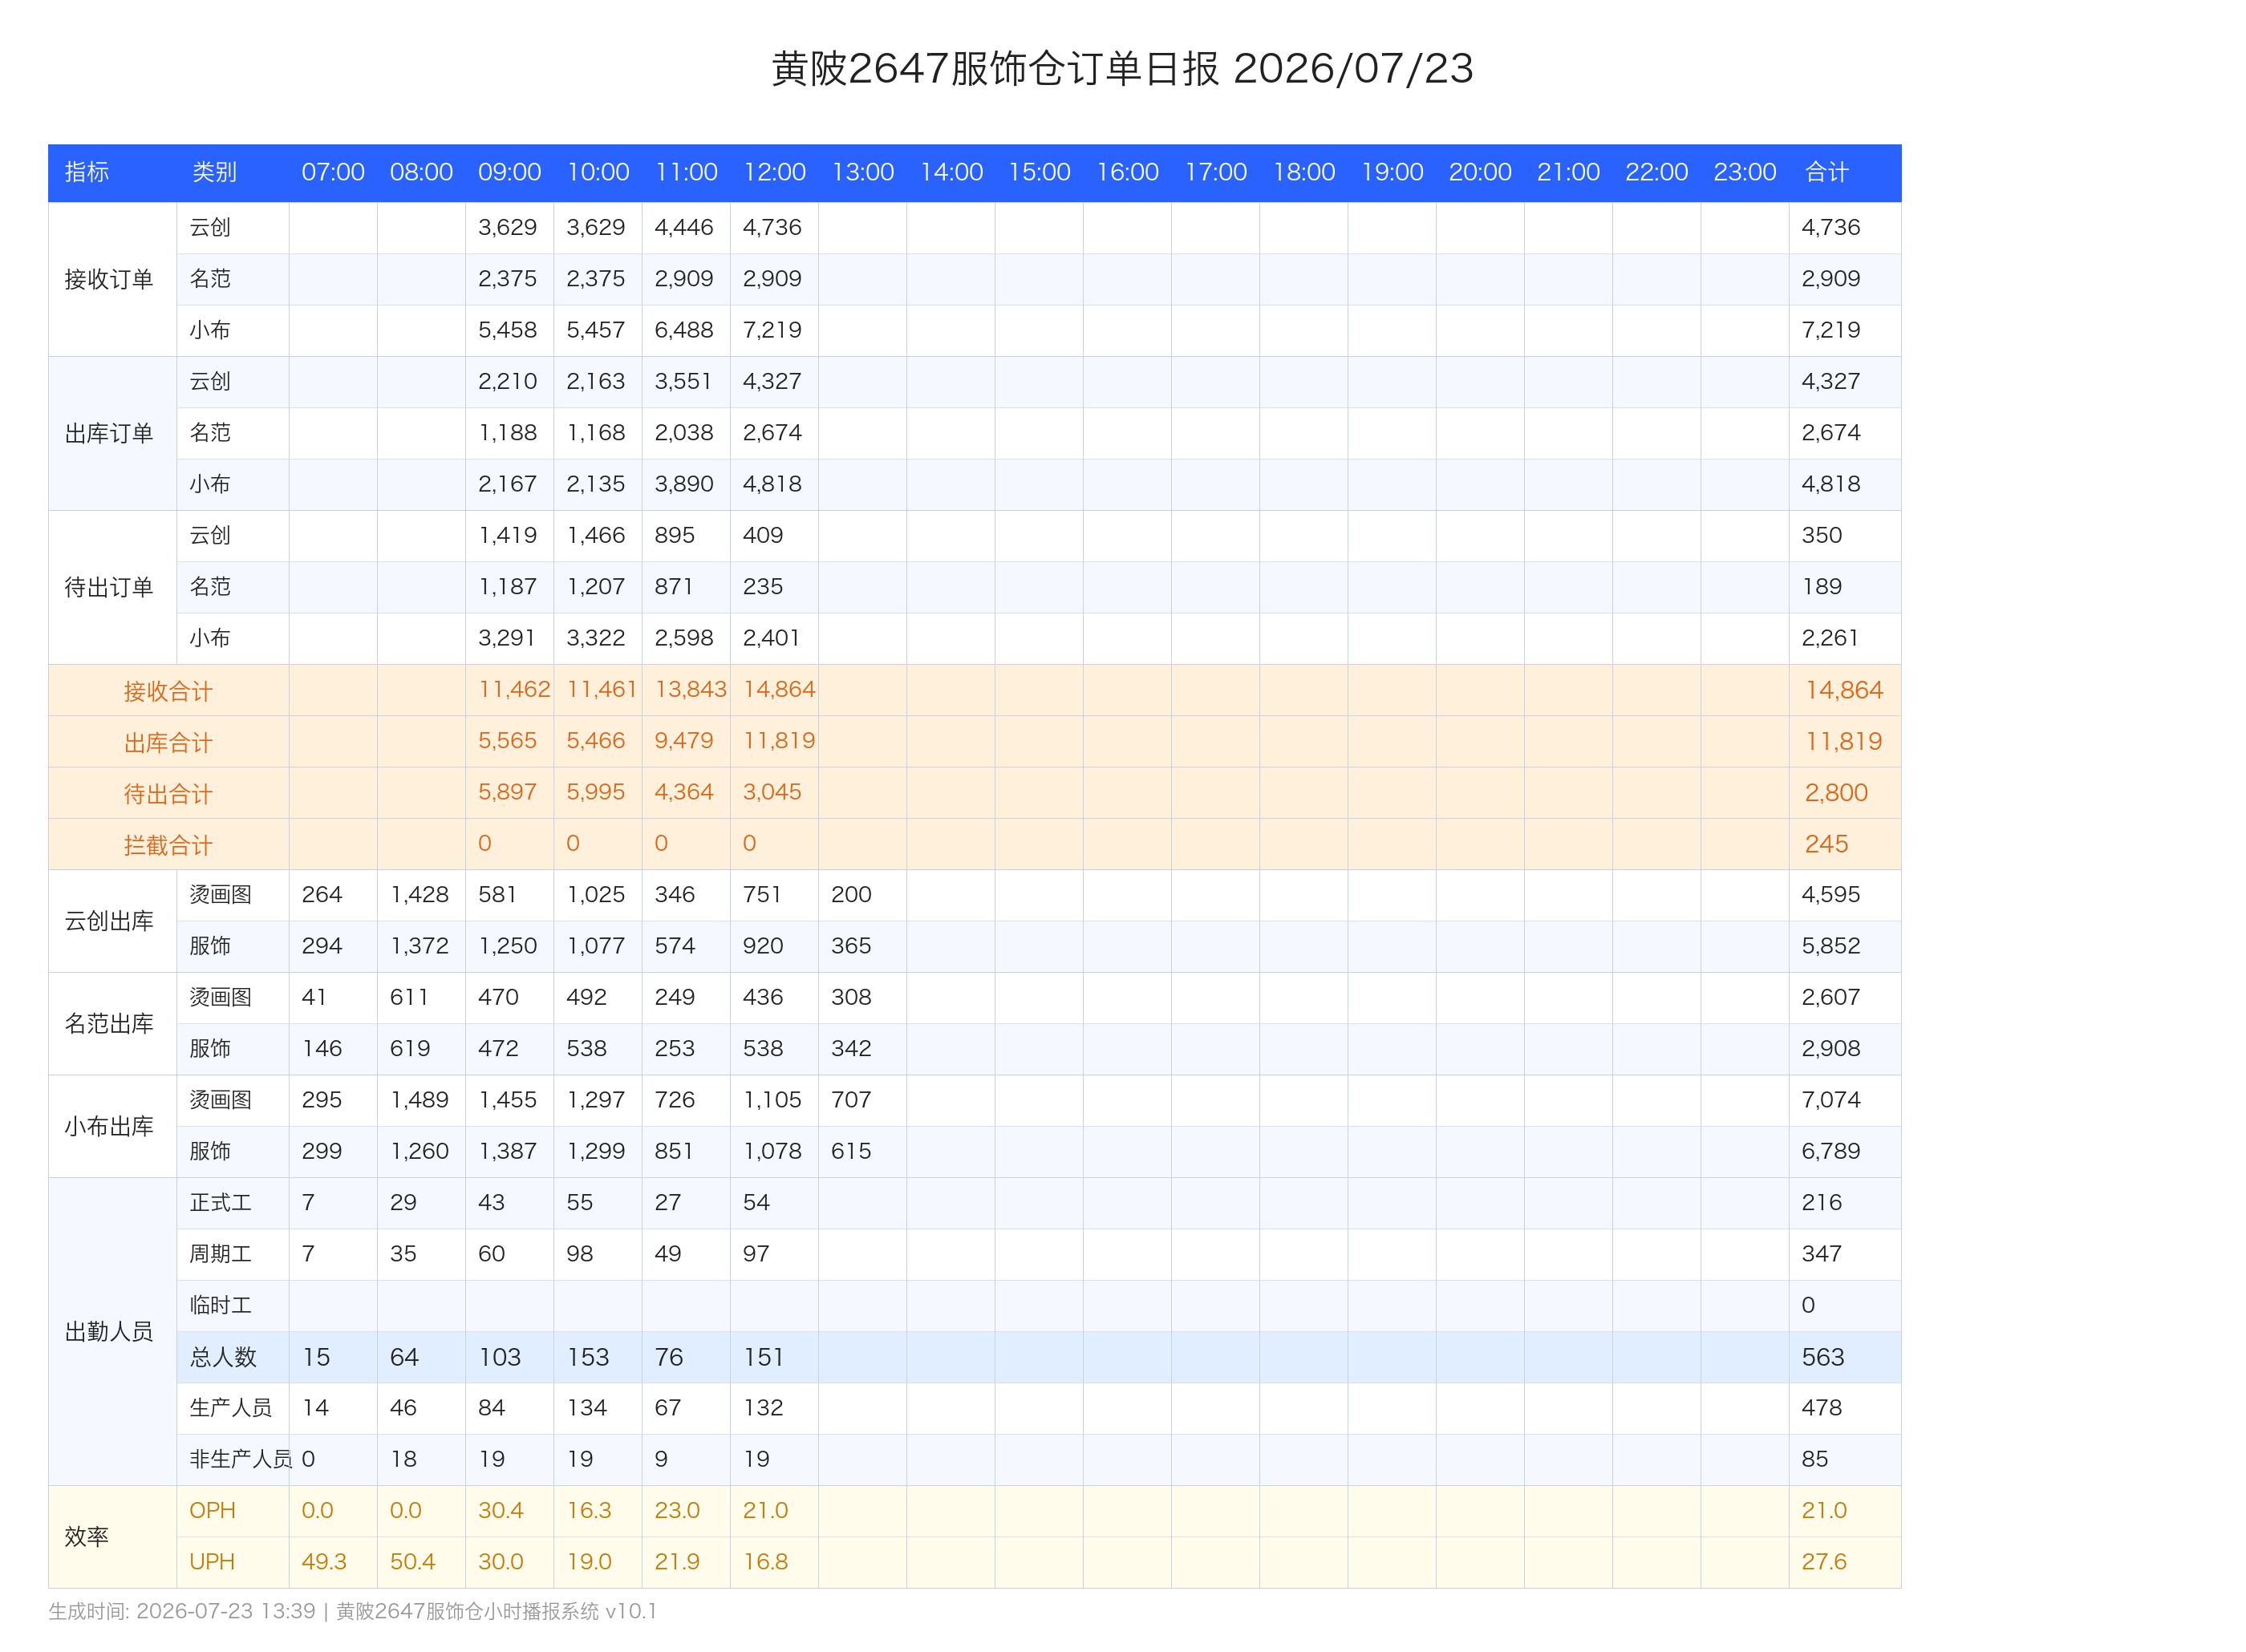
Task: Click the 153 总人数 value at 10:00
Action: point(588,1357)
